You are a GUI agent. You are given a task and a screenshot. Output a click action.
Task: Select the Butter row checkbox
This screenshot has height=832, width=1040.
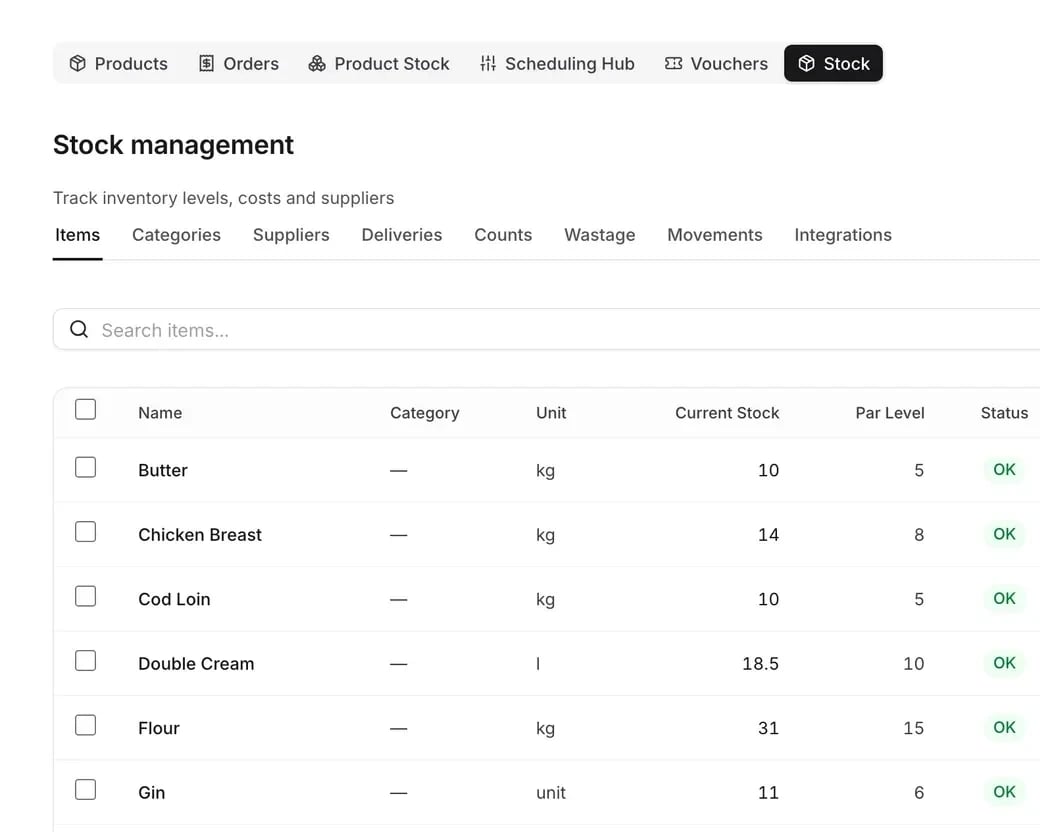[x=86, y=467]
